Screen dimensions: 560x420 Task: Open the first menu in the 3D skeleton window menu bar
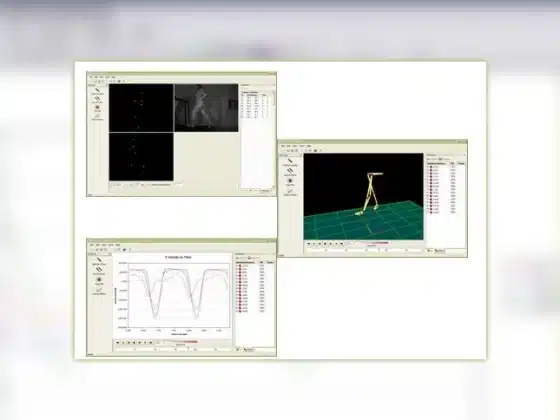(x=283, y=146)
